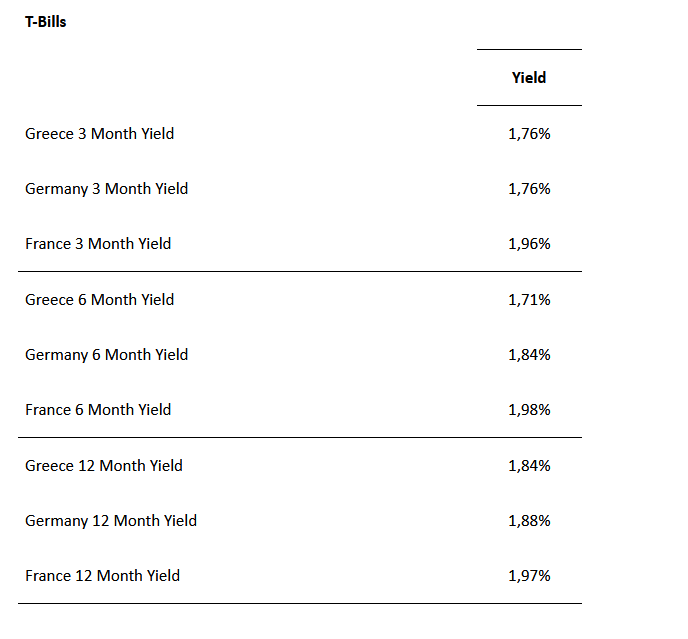
Task: Click the Greece 12 Month yield value
Action: (x=529, y=465)
